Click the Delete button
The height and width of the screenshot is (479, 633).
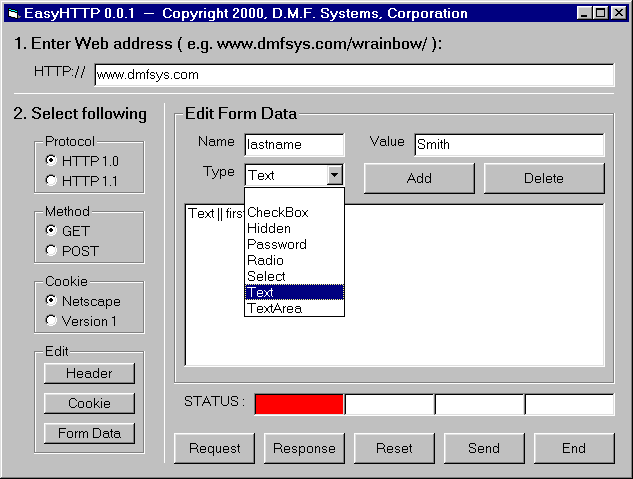tap(544, 178)
